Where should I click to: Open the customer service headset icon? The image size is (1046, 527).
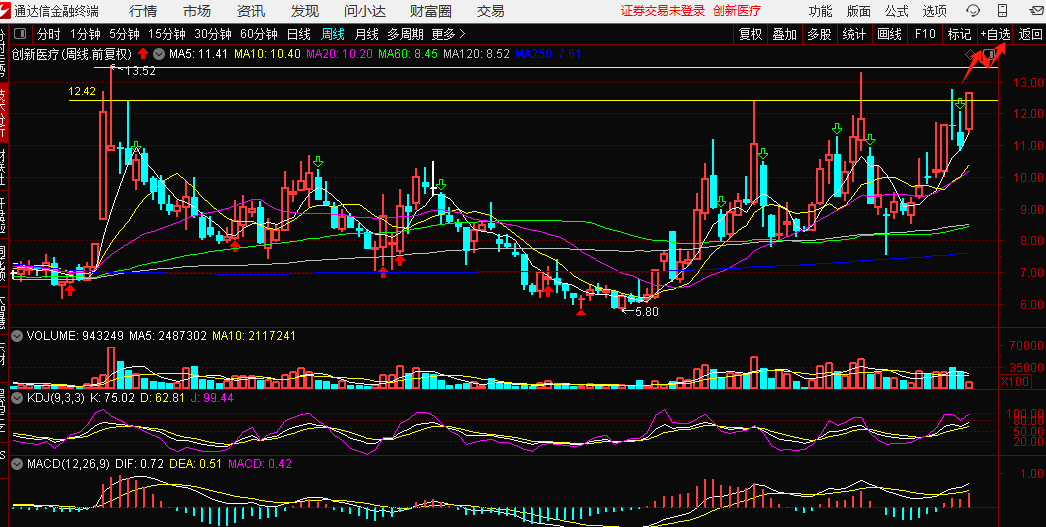tap(973, 11)
